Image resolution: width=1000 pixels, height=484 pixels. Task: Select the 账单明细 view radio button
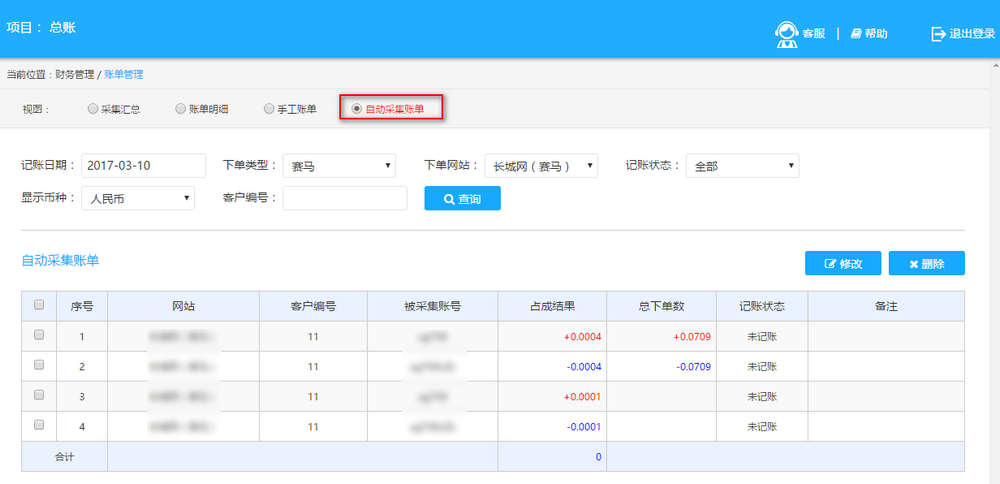coord(180,108)
